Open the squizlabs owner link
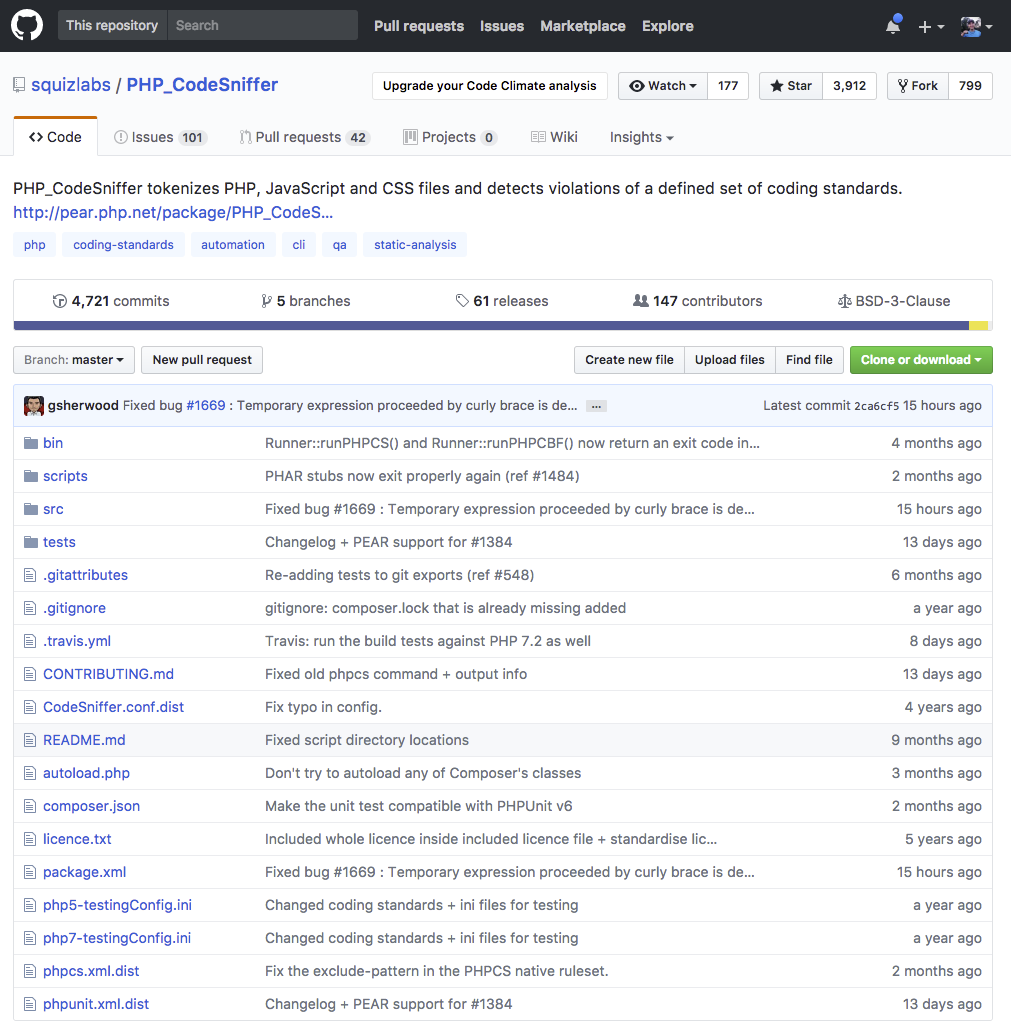The height and width of the screenshot is (1030, 1011). click(71, 85)
